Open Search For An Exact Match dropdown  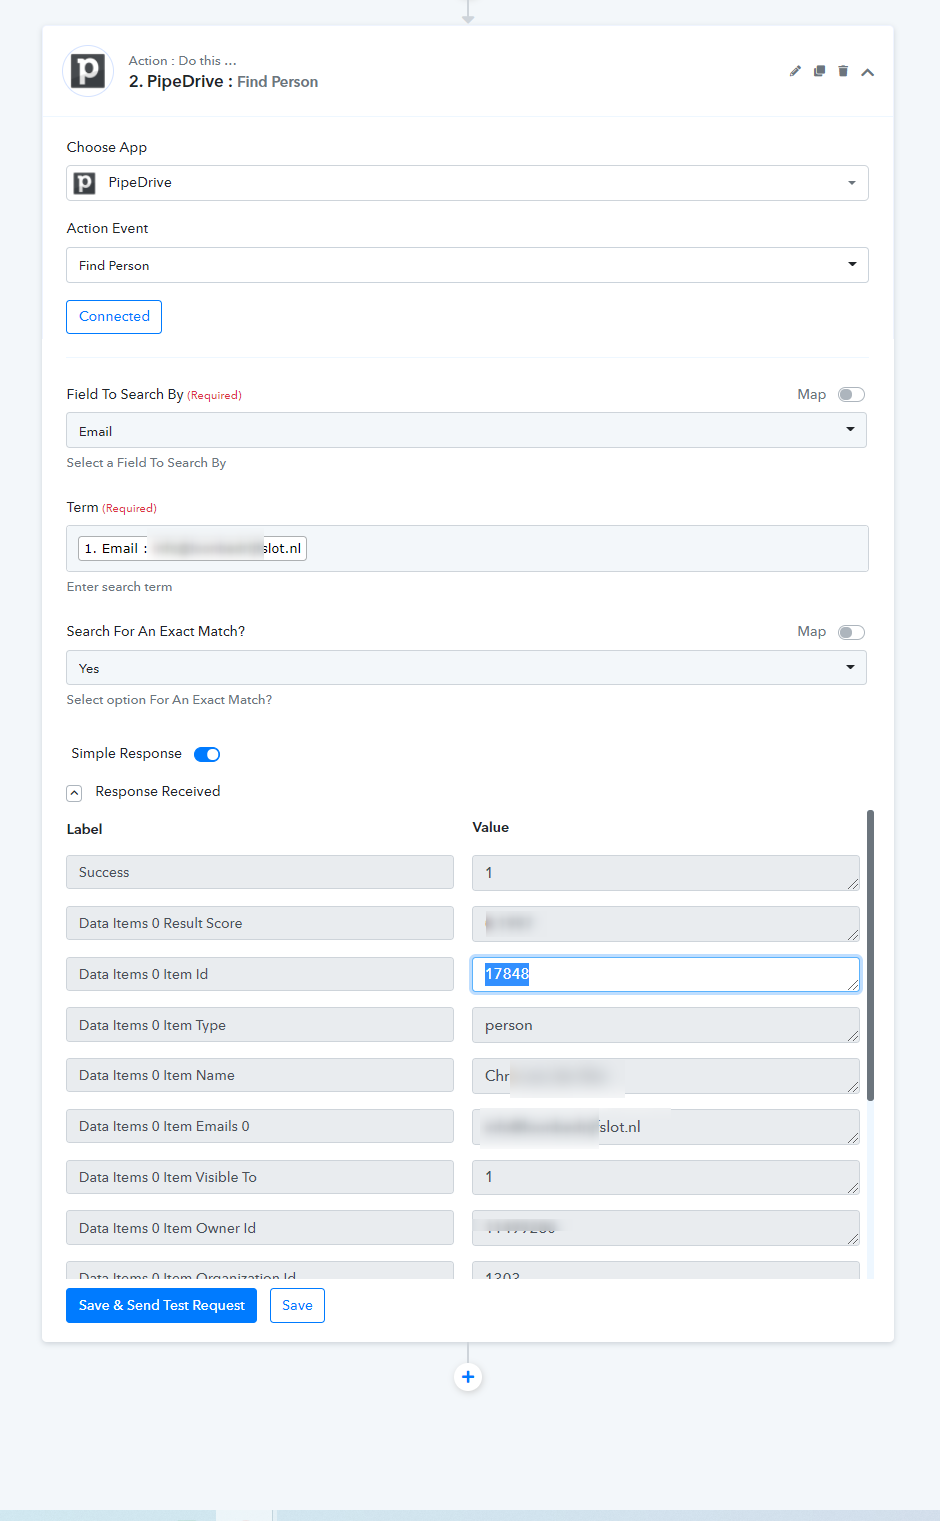466,668
